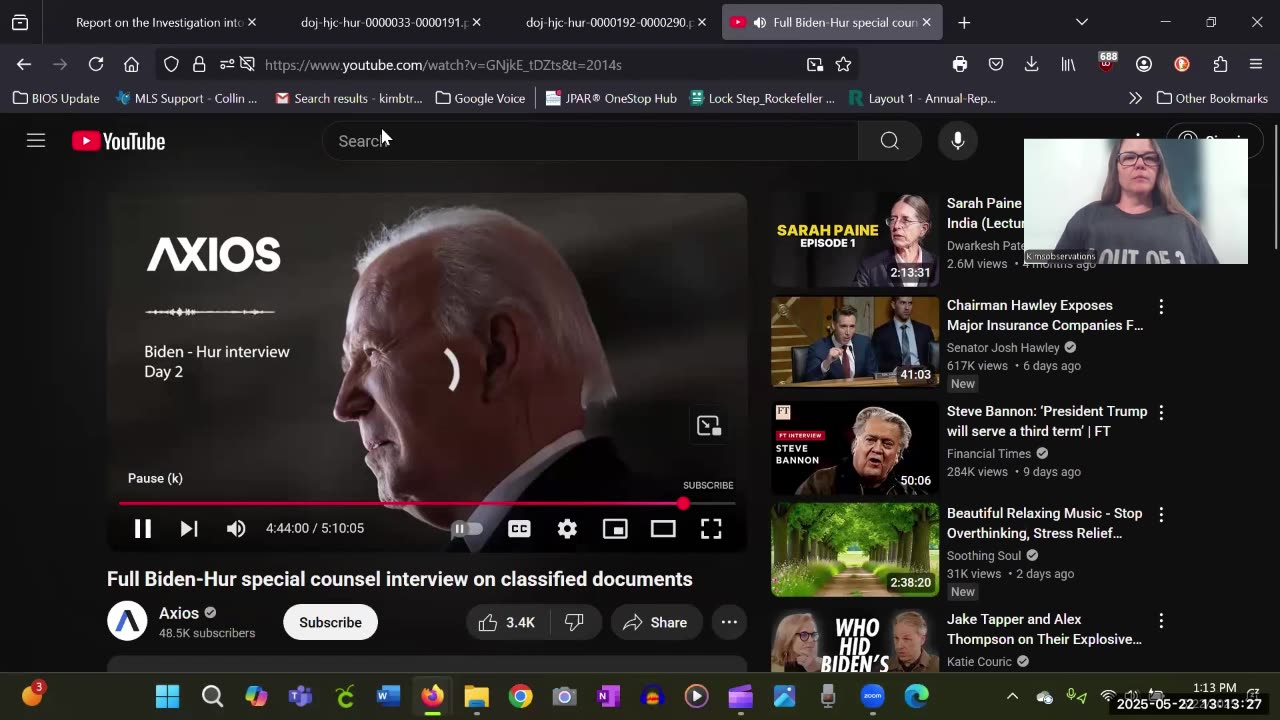Click the red scrubber handle on the progress bar
Image resolution: width=1280 pixels, height=720 pixels.
[x=683, y=504]
